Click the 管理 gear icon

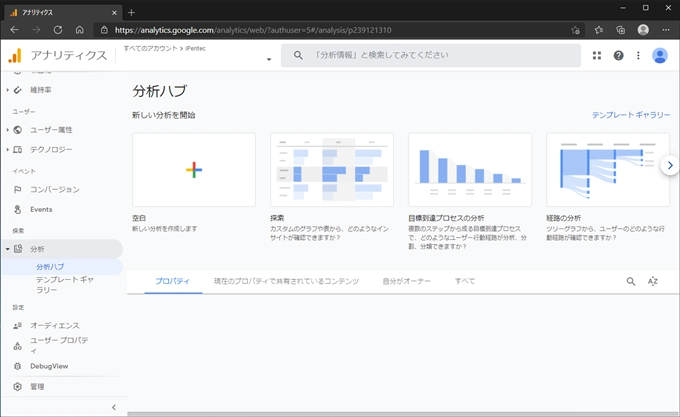click(x=17, y=387)
